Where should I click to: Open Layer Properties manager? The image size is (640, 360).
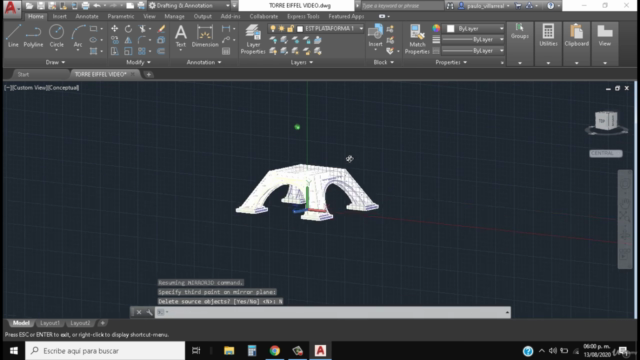click(x=253, y=39)
